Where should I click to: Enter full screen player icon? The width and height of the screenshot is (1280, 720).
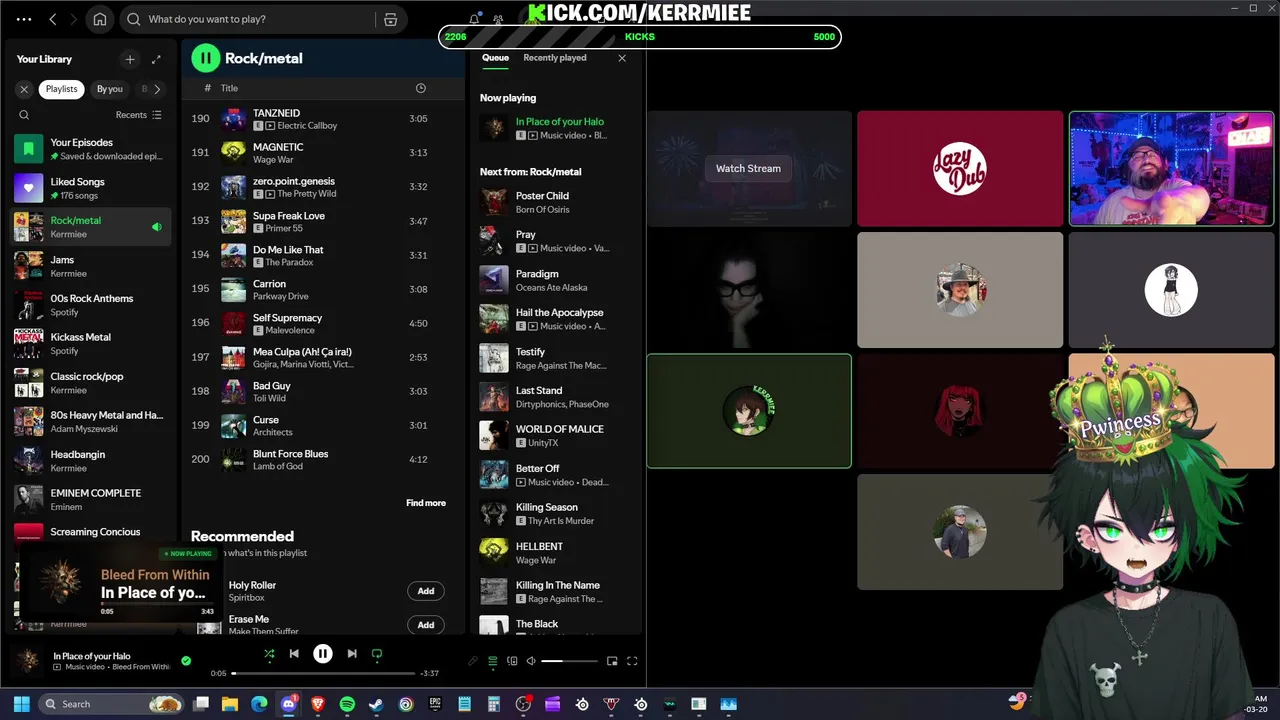coord(632,661)
